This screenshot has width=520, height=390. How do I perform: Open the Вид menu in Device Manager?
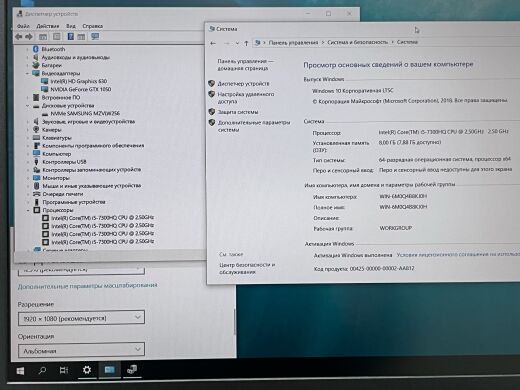[71, 26]
